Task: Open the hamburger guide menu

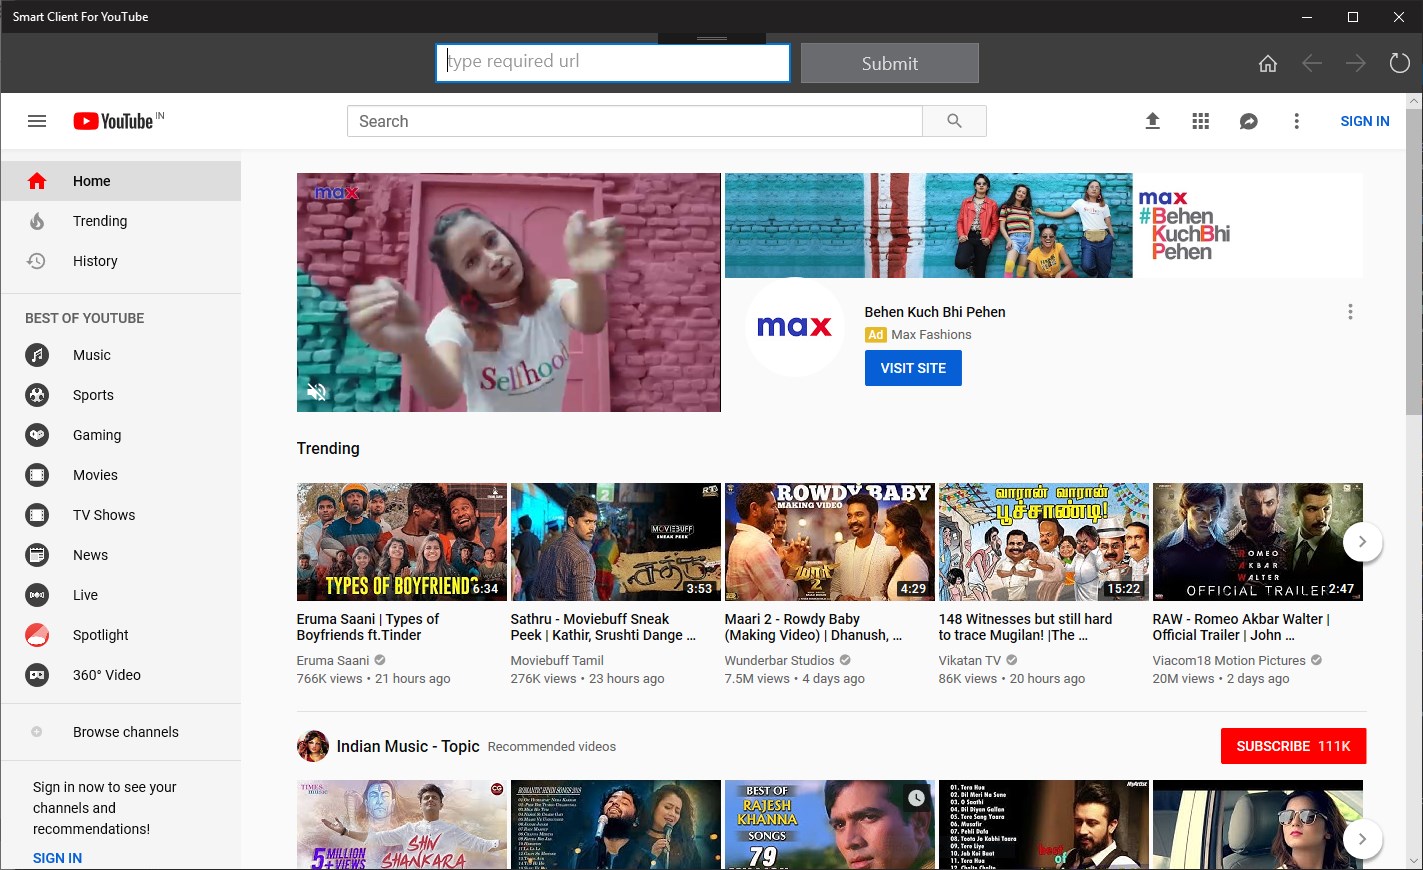Action: click(x=37, y=121)
